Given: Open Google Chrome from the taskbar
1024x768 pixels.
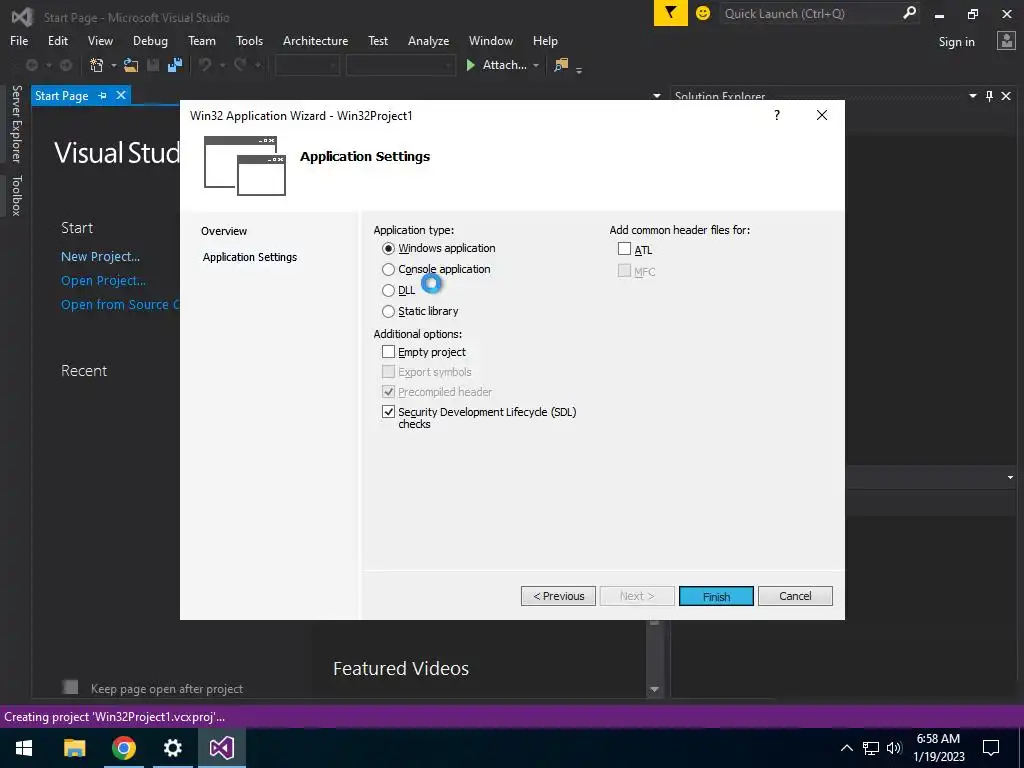Looking at the screenshot, I should click(123, 748).
